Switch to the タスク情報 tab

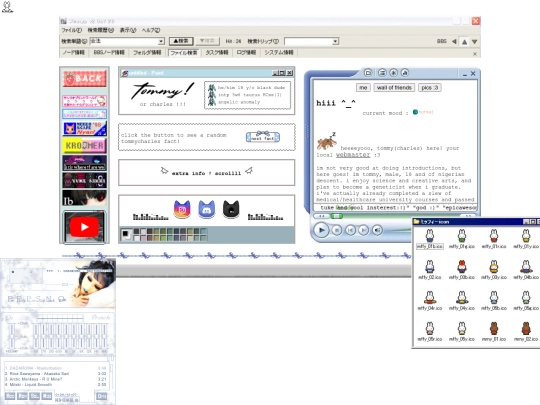[217, 52]
